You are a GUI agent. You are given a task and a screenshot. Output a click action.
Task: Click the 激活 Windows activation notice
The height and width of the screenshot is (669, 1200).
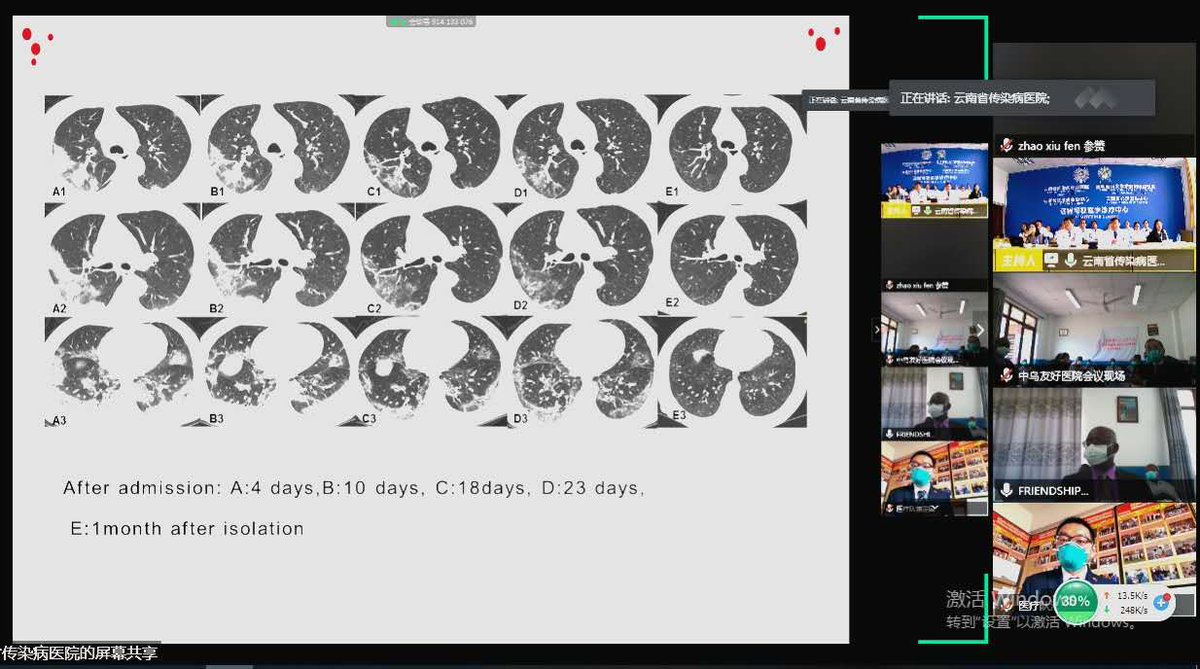point(1040,610)
